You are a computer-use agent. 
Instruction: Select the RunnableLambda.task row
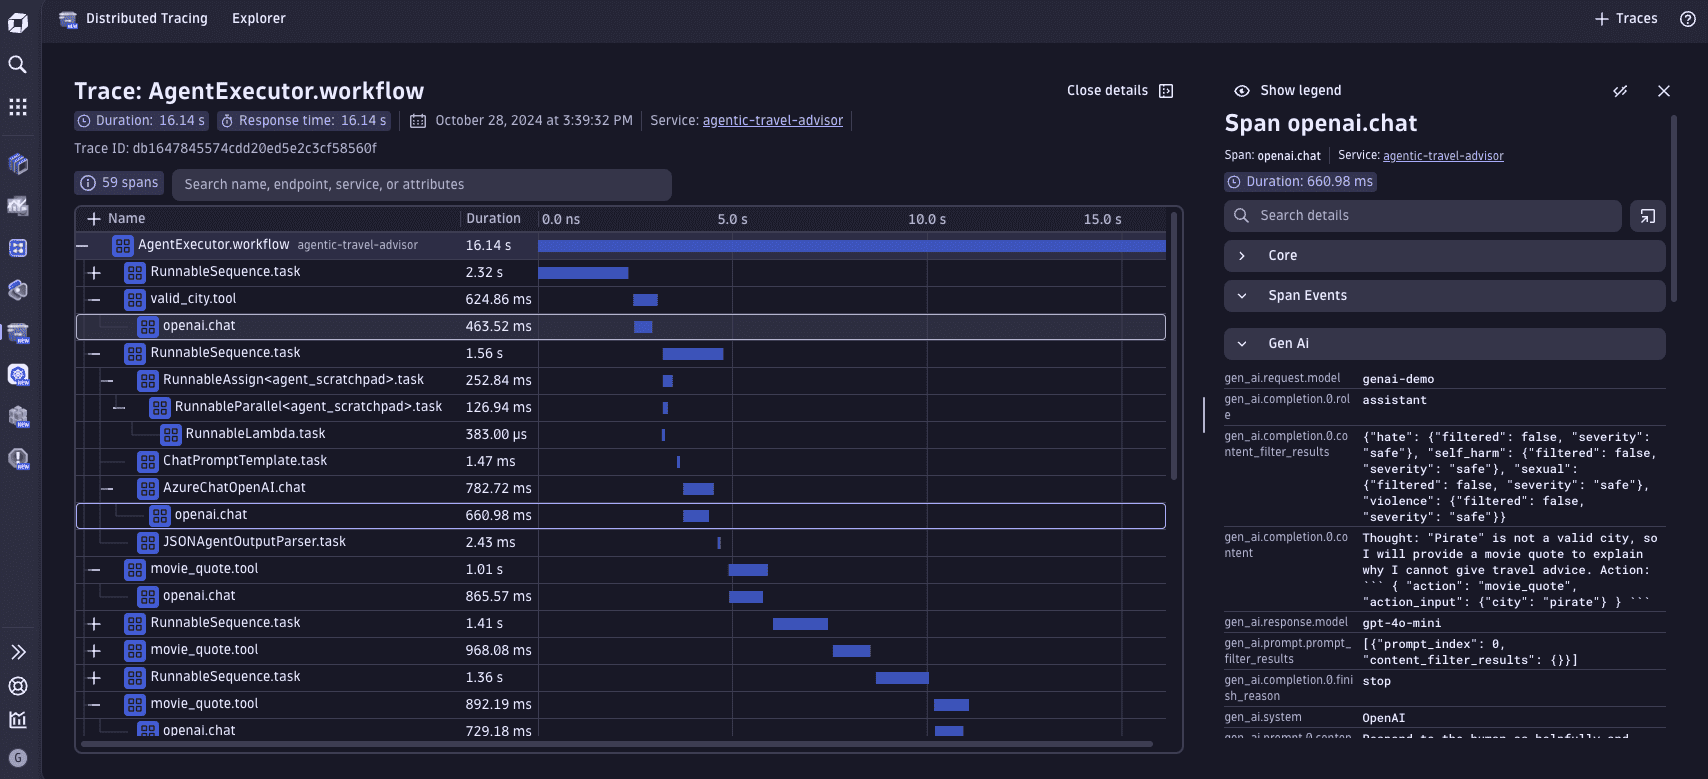[x=620, y=434]
